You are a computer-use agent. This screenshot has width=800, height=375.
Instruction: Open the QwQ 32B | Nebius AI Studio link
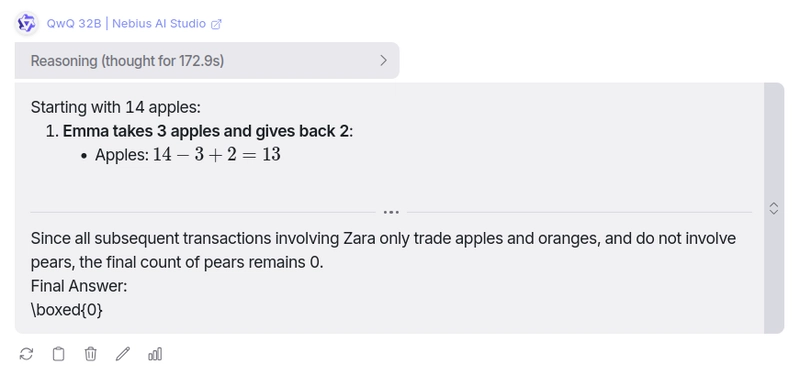tap(126, 24)
